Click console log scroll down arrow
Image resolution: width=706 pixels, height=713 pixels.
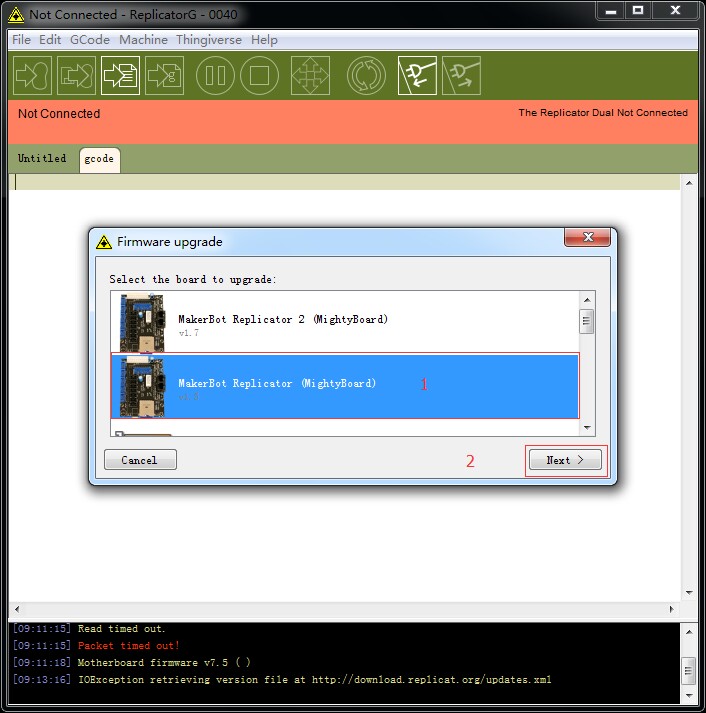coord(689,696)
